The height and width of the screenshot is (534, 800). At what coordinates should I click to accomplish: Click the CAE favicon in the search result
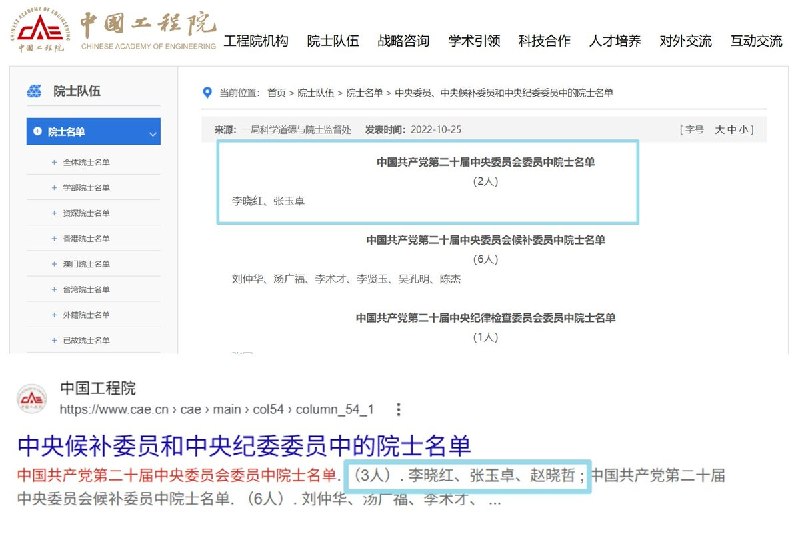pyautogui.click(x=32, y=399)
